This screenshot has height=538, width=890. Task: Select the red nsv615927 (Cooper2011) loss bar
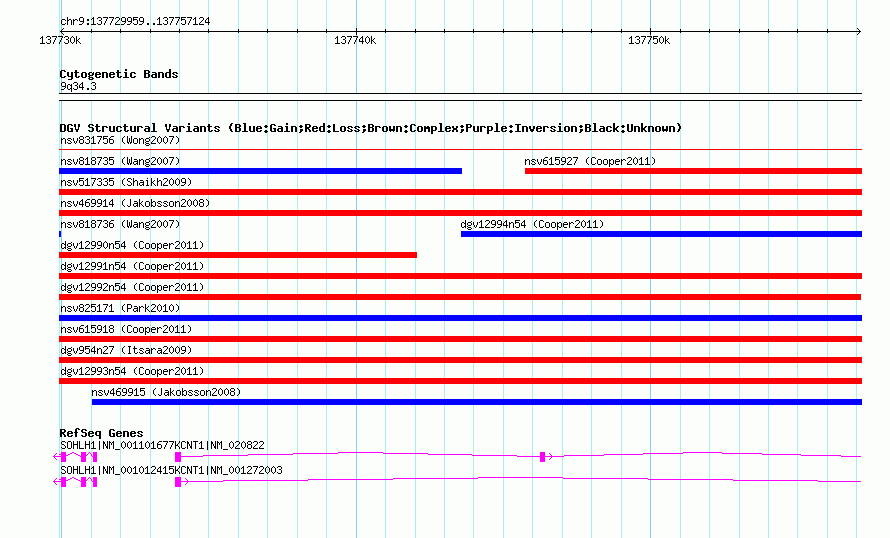point(693,171)
